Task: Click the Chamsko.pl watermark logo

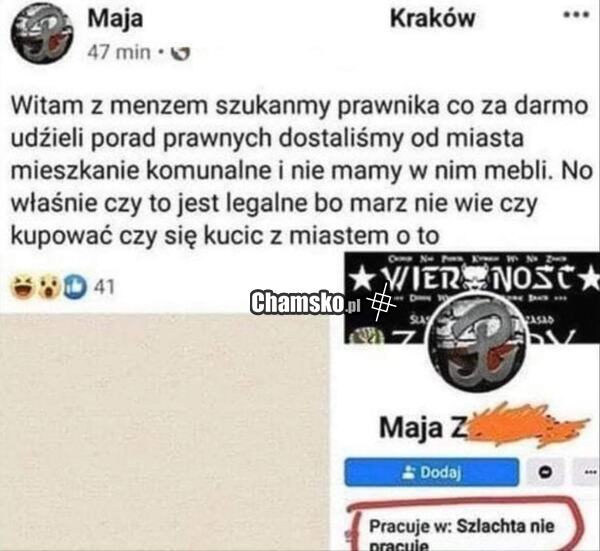Action: pyautogui.click(x=305, y=304)
